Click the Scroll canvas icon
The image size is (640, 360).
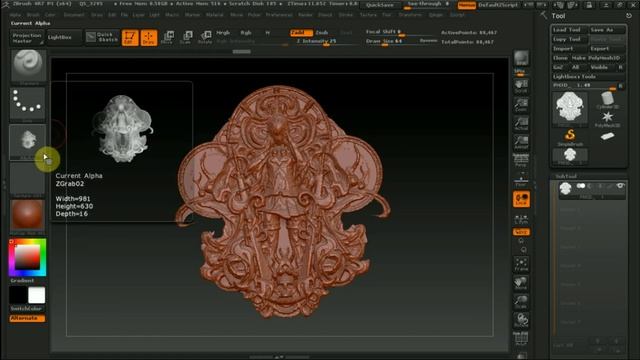point(521,86)
